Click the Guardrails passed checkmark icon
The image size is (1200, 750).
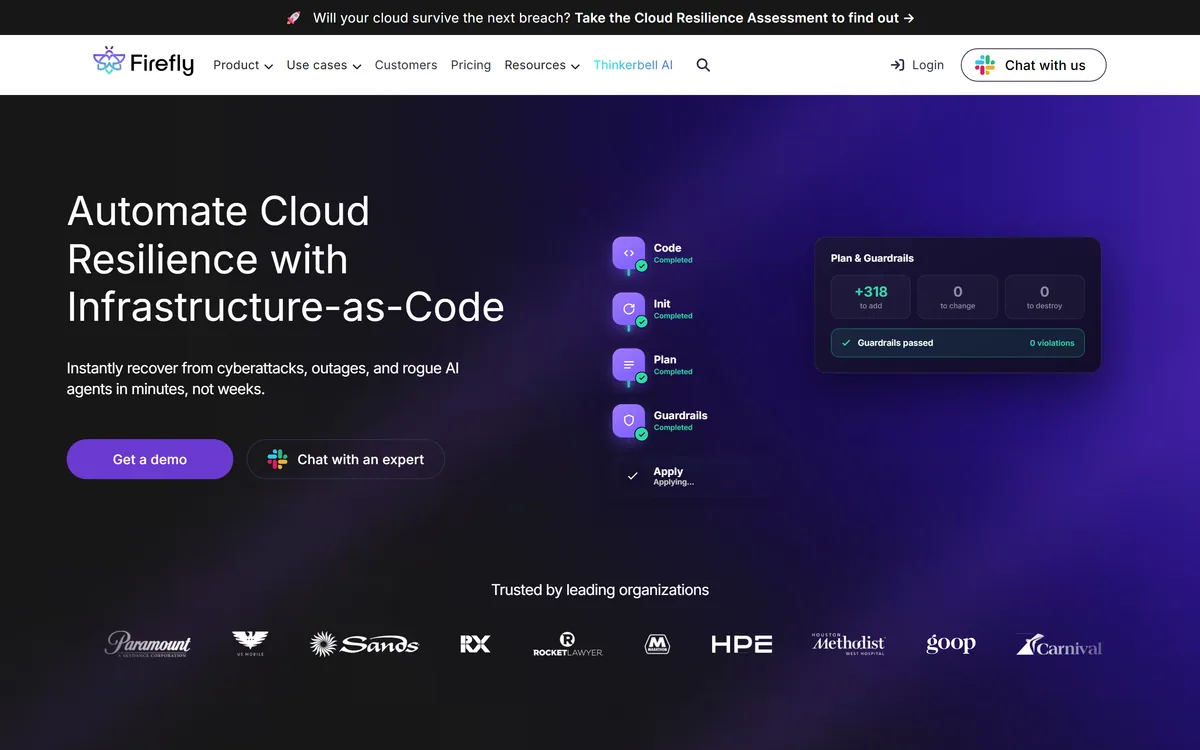(x=846, y=343)
